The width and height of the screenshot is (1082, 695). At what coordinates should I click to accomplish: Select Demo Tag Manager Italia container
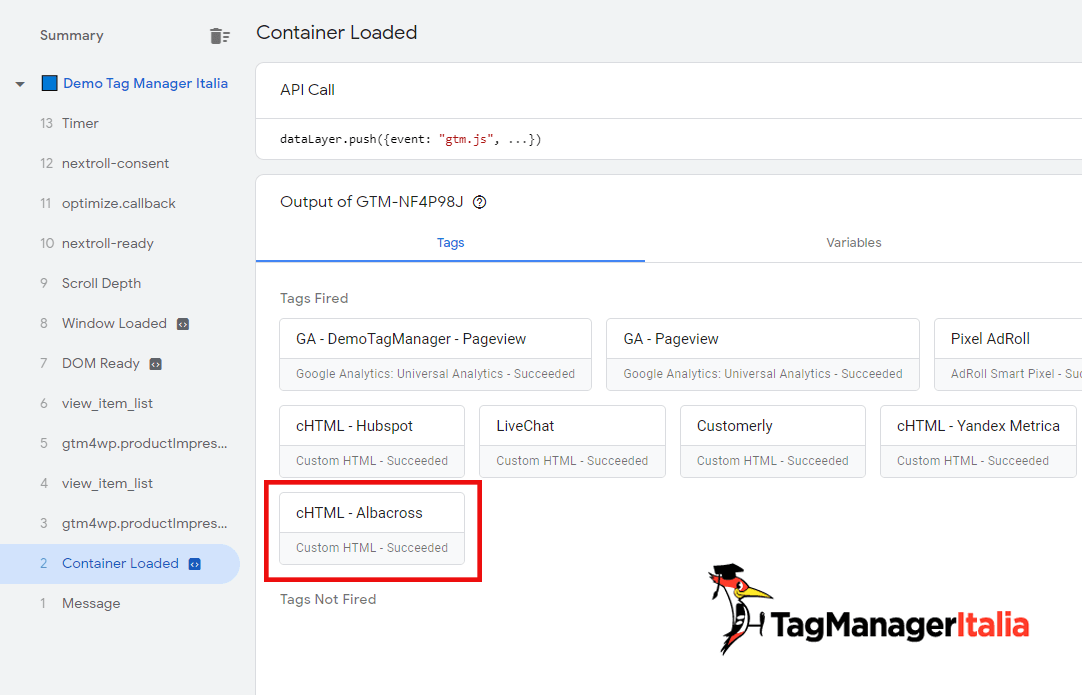coord(145,84)
